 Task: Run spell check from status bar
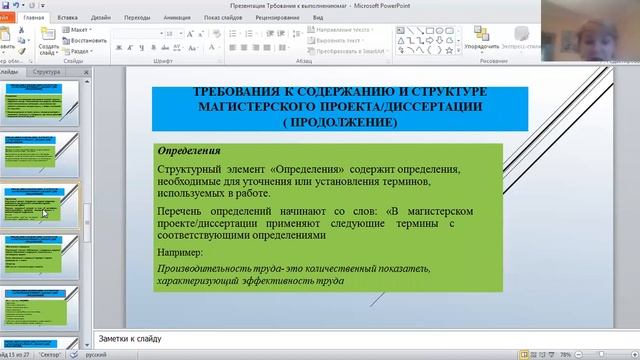click(x=74, y=355)
